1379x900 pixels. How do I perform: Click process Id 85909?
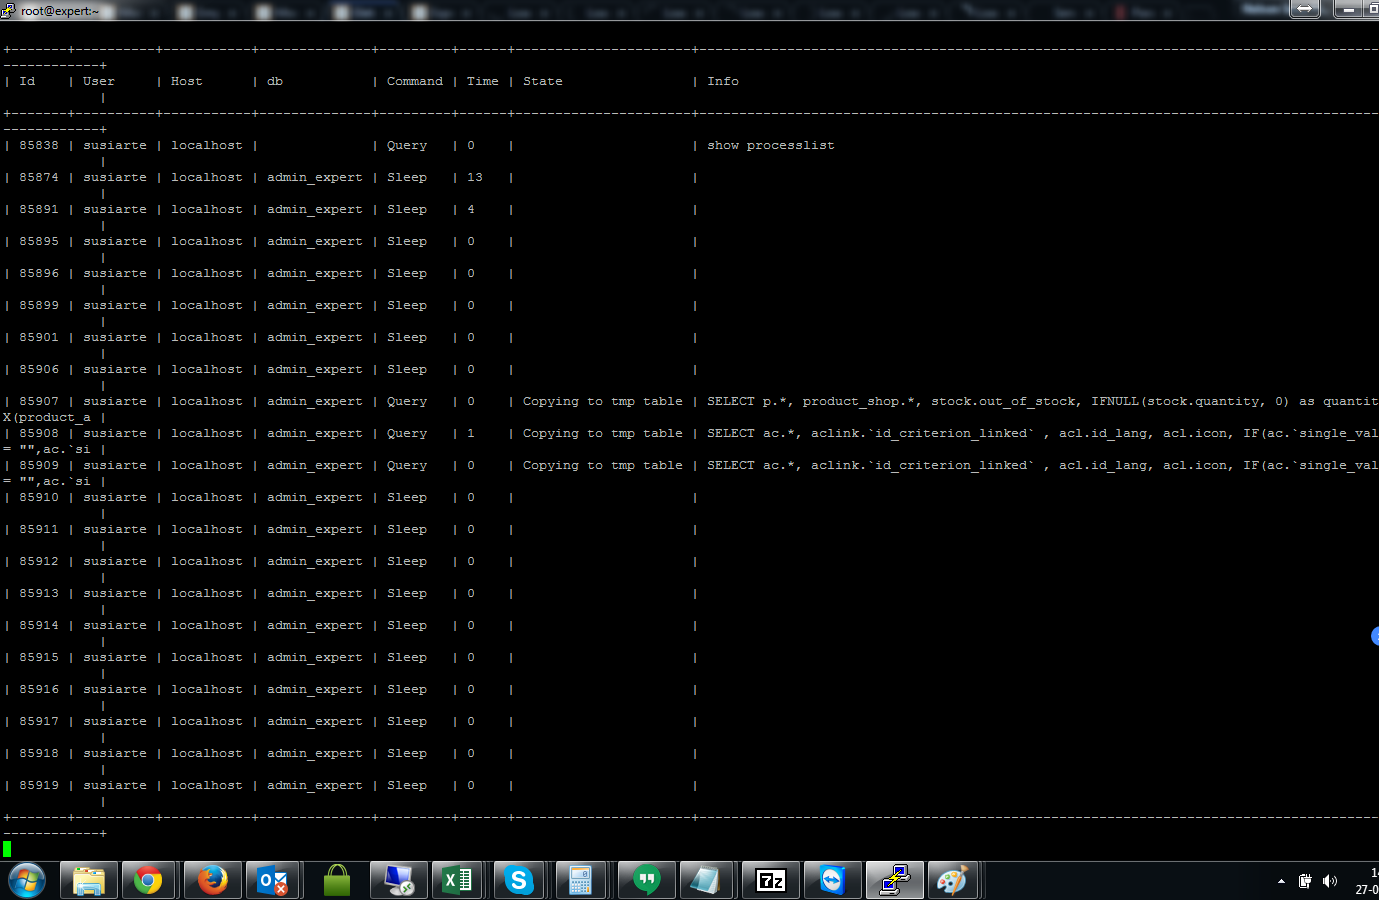point(39,466)
